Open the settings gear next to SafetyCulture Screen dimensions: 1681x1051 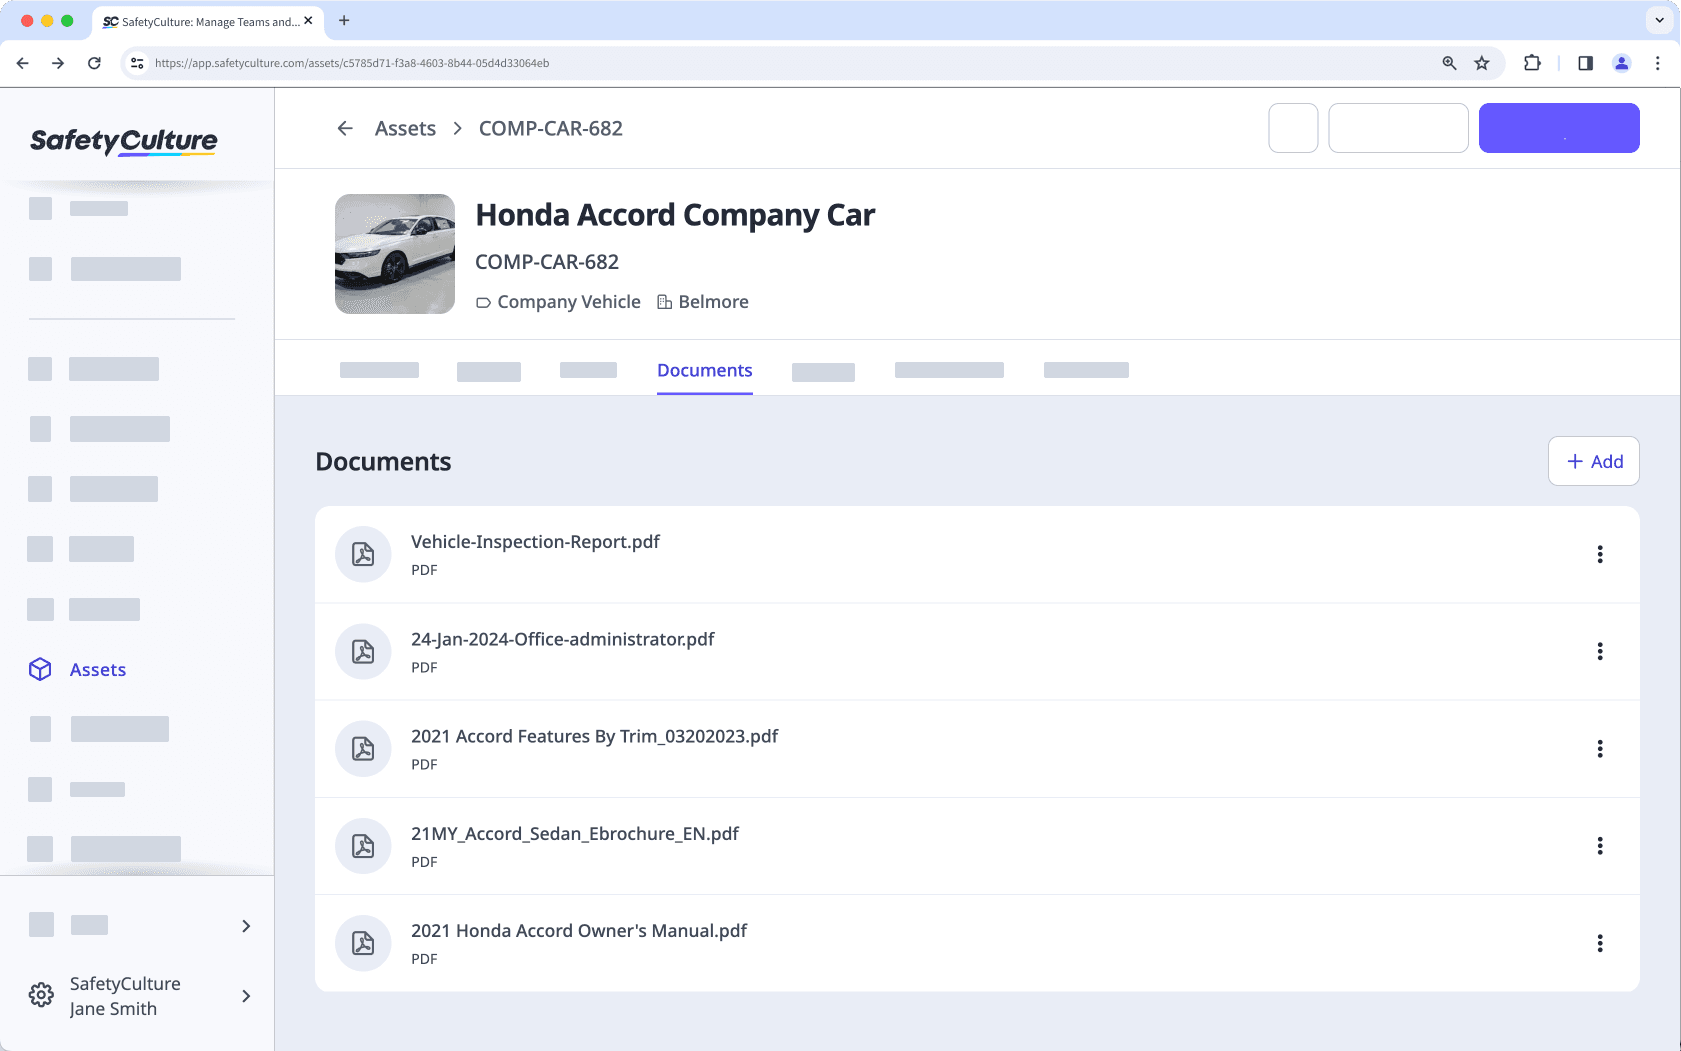(x=40, y=994)
